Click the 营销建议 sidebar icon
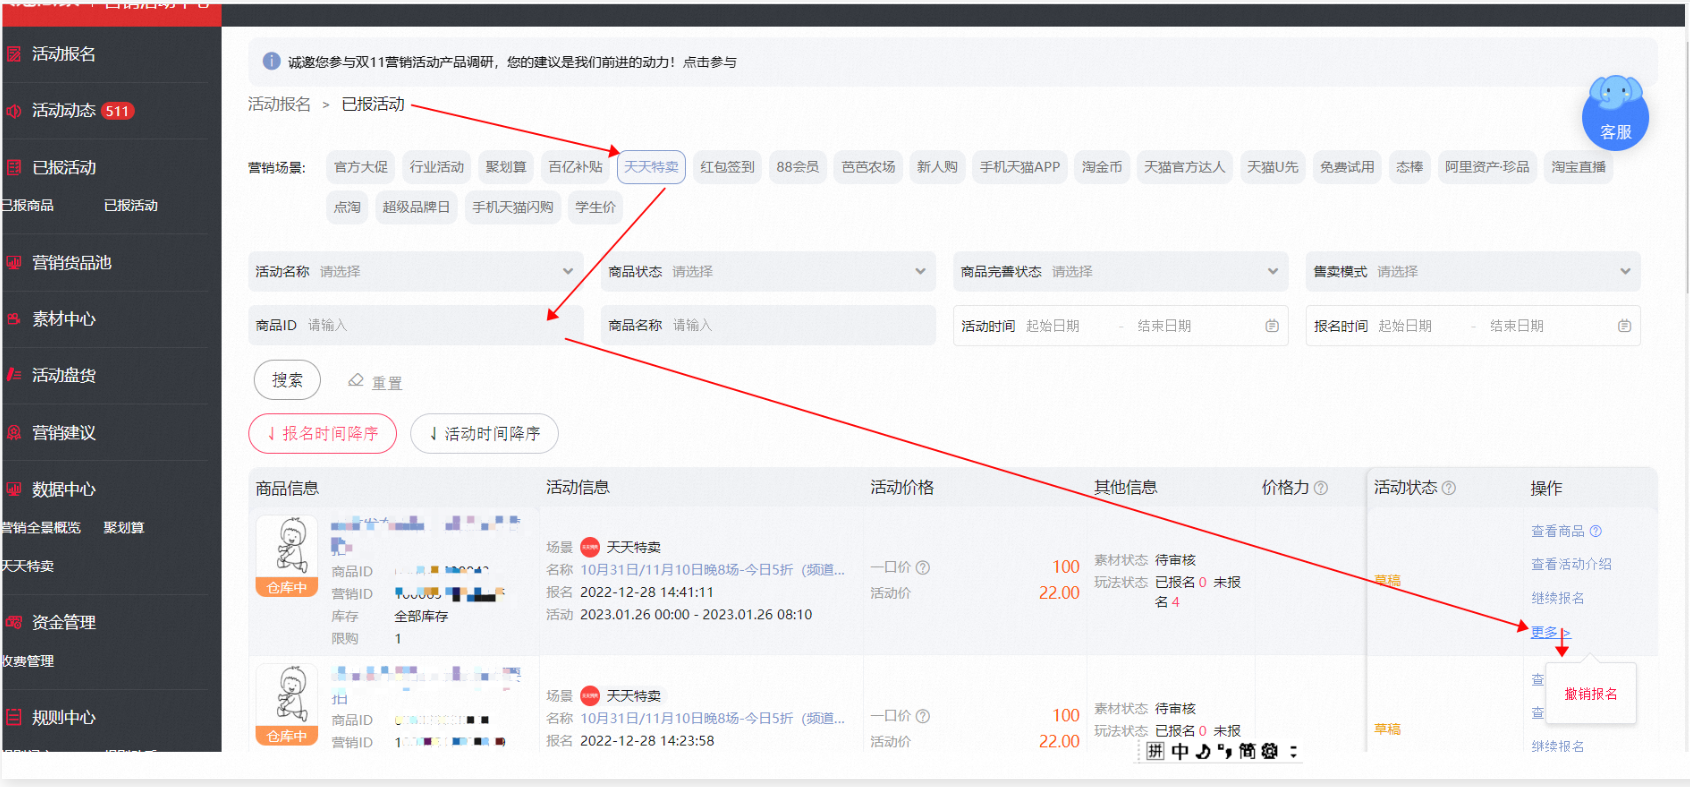1690x787 pixels. coord(14,433)
